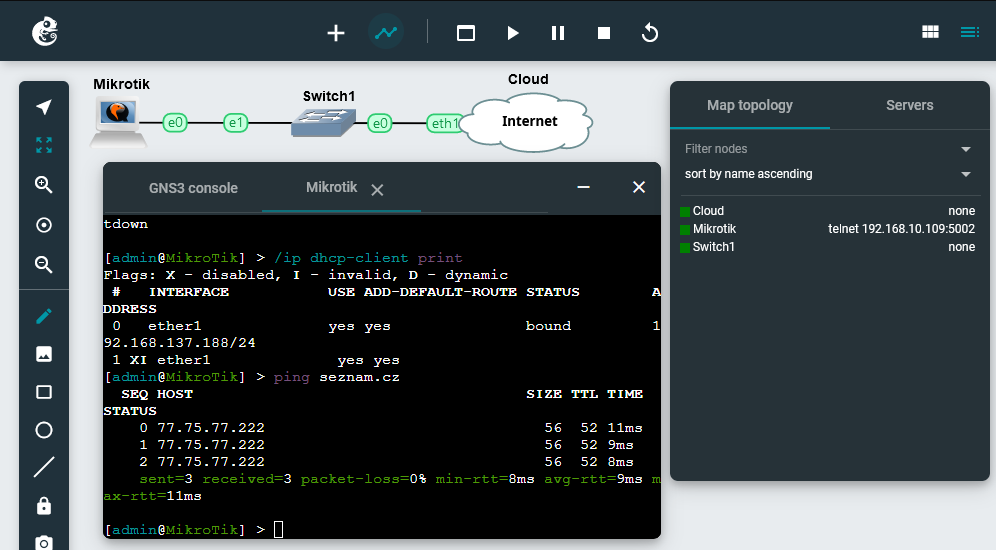The image size is (996, 550).
Task: Toggle the side panel list icon
Action: click(969, 32)
